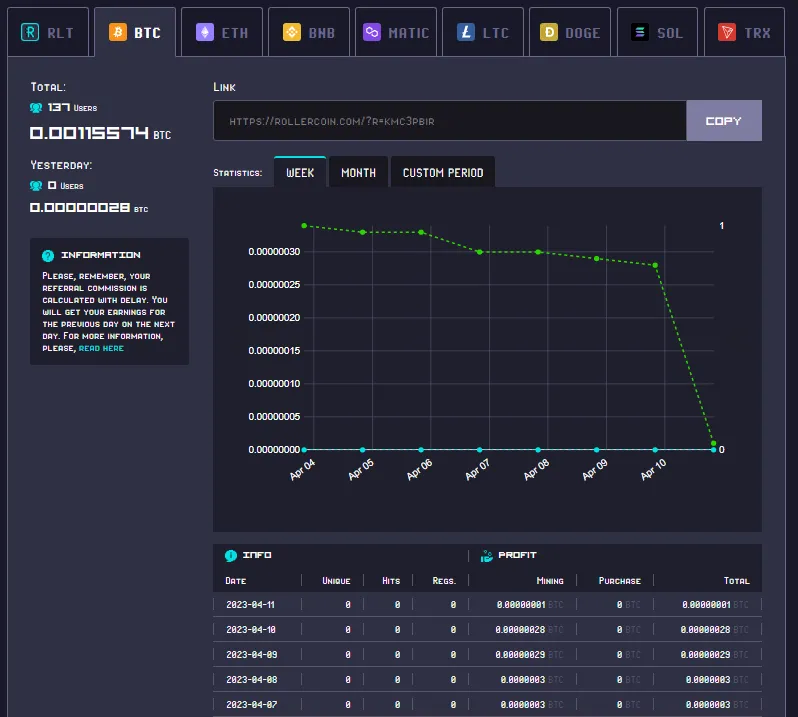This screenshot has width=798, height=717.
Task: Select the 2023-04-10 date cell
Action: (x=251, y=629)
